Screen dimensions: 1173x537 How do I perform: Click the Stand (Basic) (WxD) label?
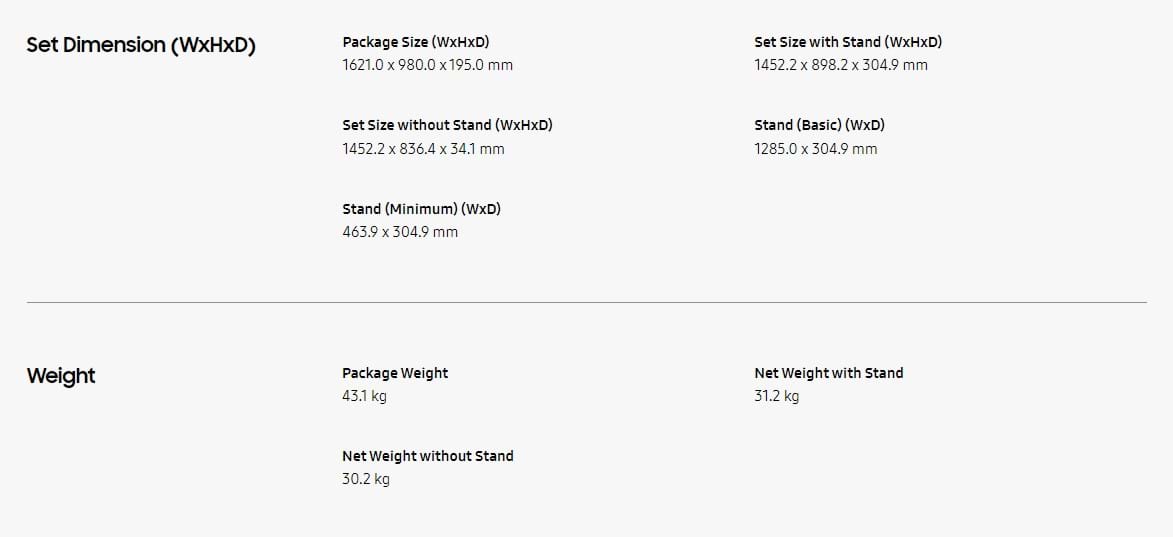pyautogui.click(x=819, y=125)
